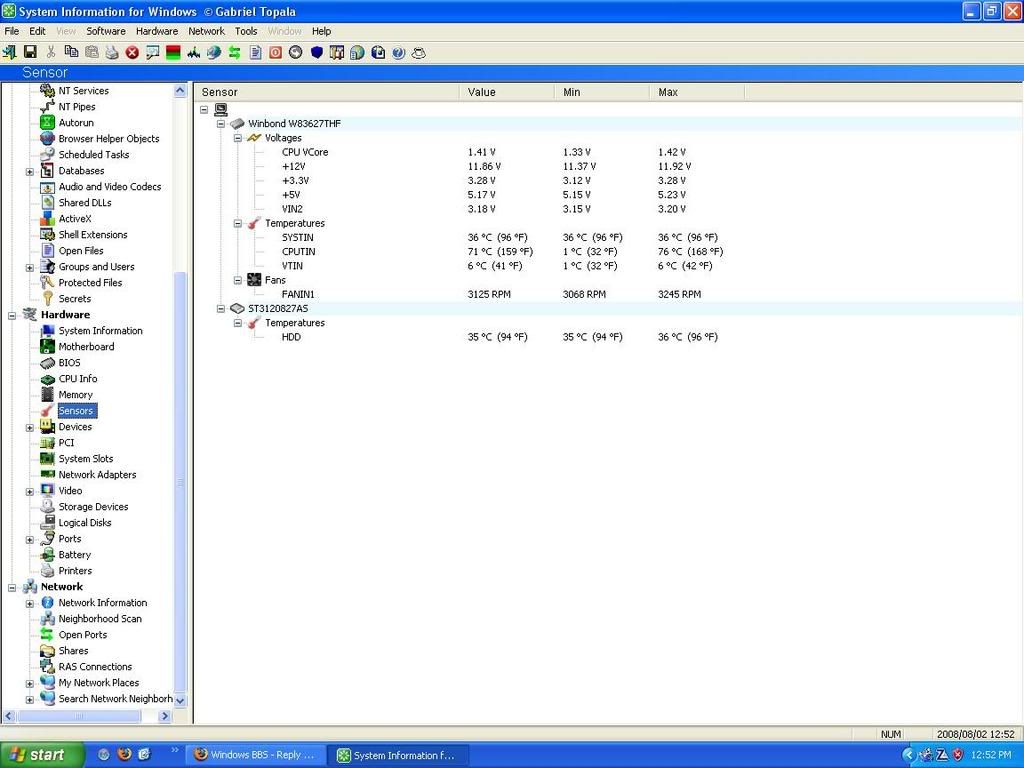Collapse the Network section in sidebar
The height and width of the screenshot is (768, 1024).
click(12, 587)
